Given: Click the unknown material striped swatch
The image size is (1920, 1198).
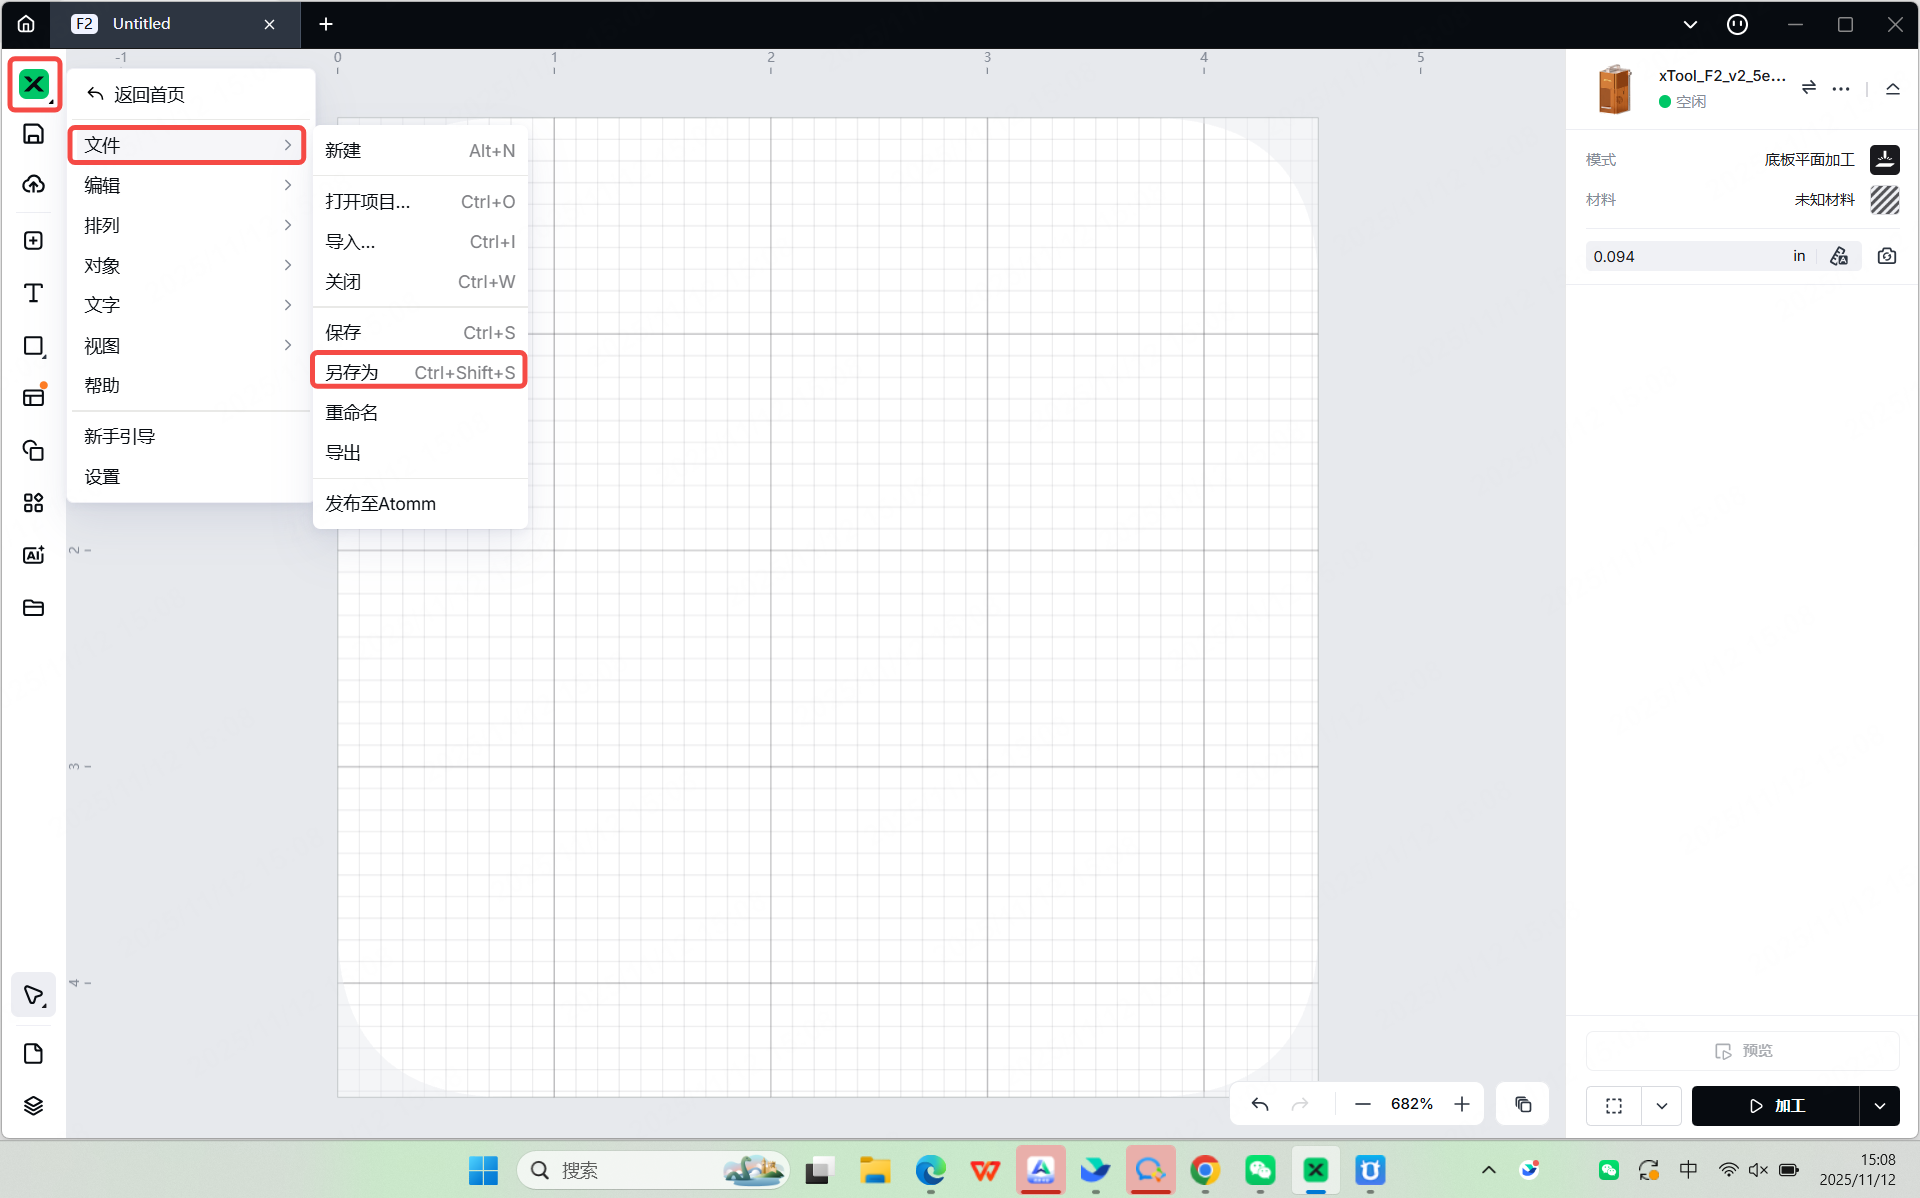Looking at the screenshot, I should (x=1884, y=200).
